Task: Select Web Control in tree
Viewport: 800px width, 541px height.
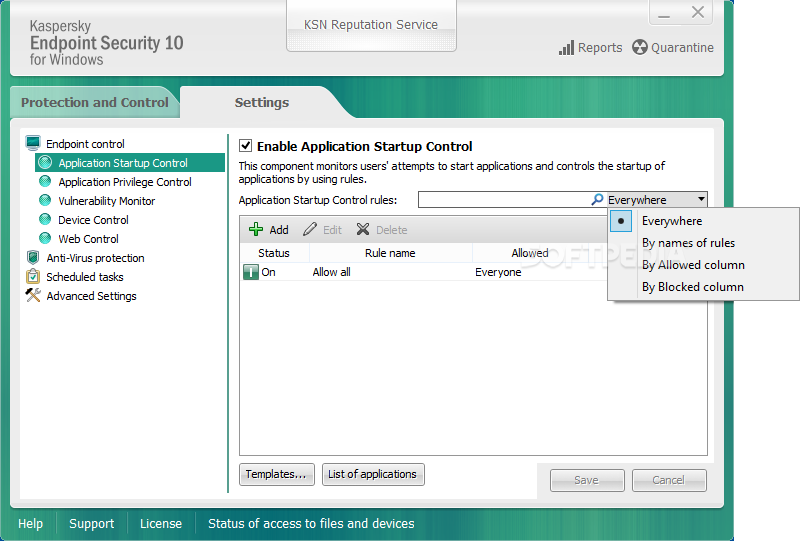Action: point(88,239)
